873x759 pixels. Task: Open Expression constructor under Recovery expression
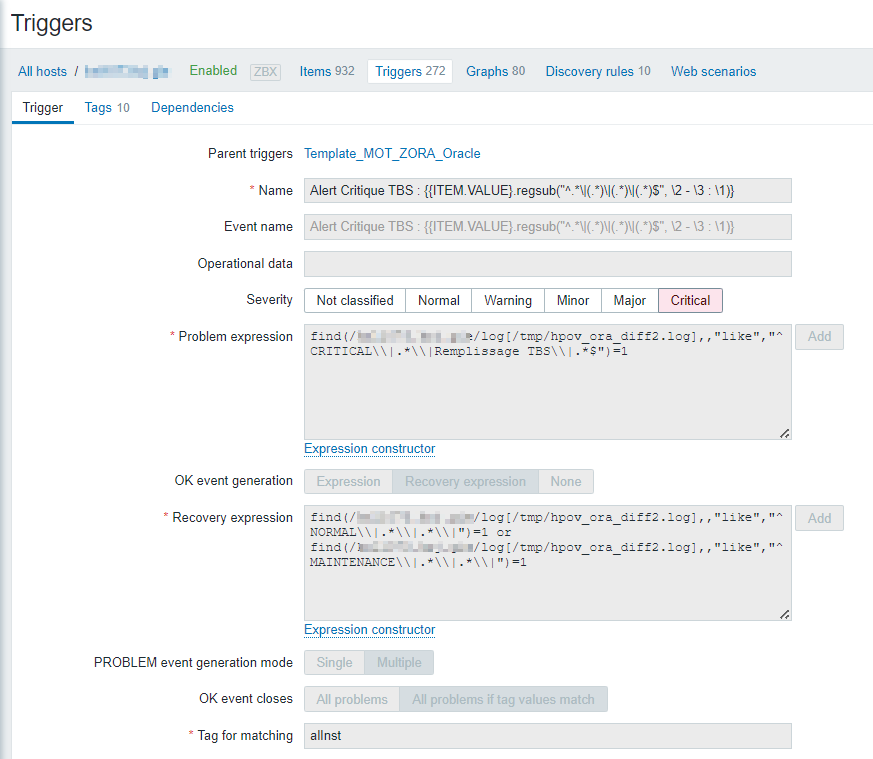[369, 630]
